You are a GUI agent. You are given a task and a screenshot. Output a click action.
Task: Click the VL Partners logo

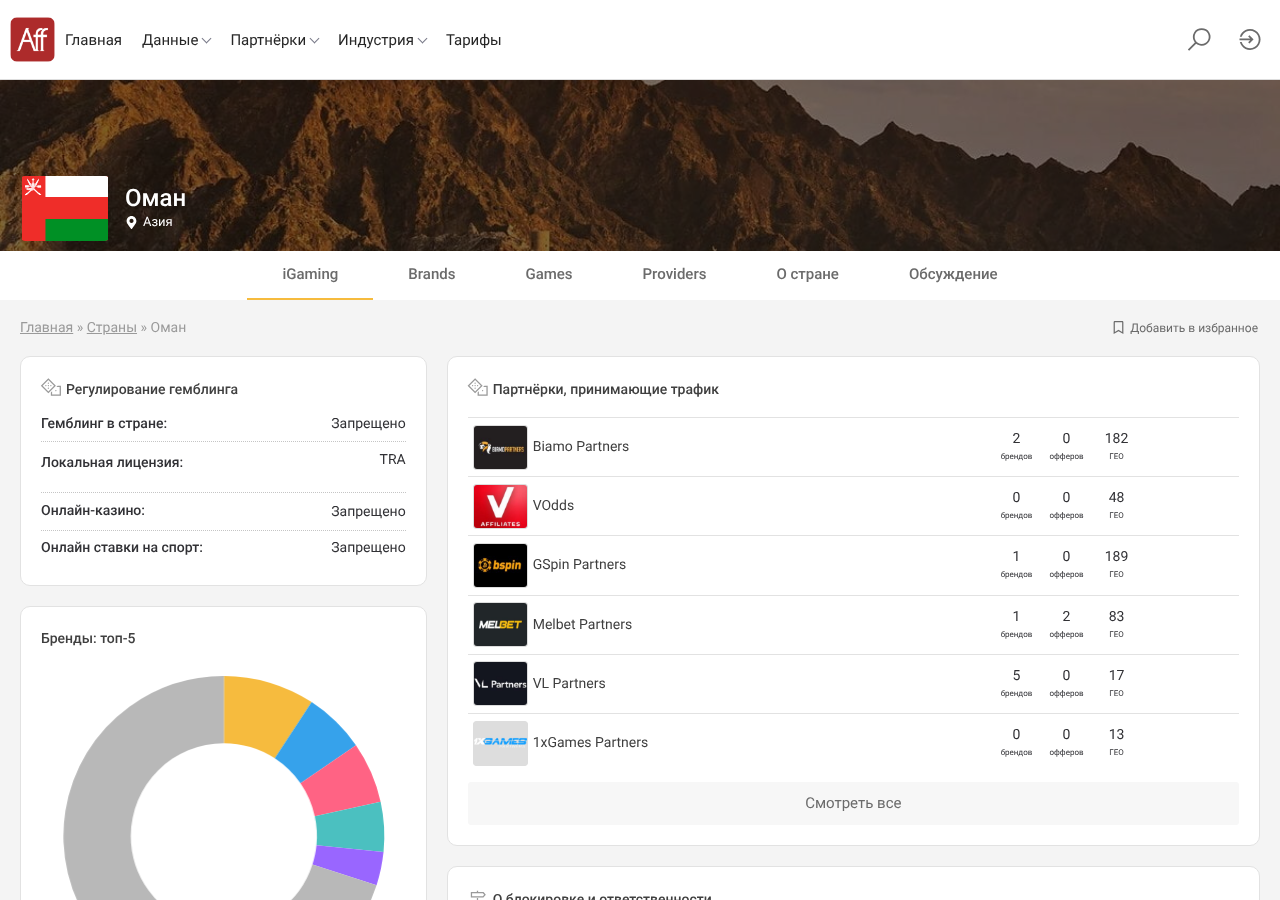point(500,684)
